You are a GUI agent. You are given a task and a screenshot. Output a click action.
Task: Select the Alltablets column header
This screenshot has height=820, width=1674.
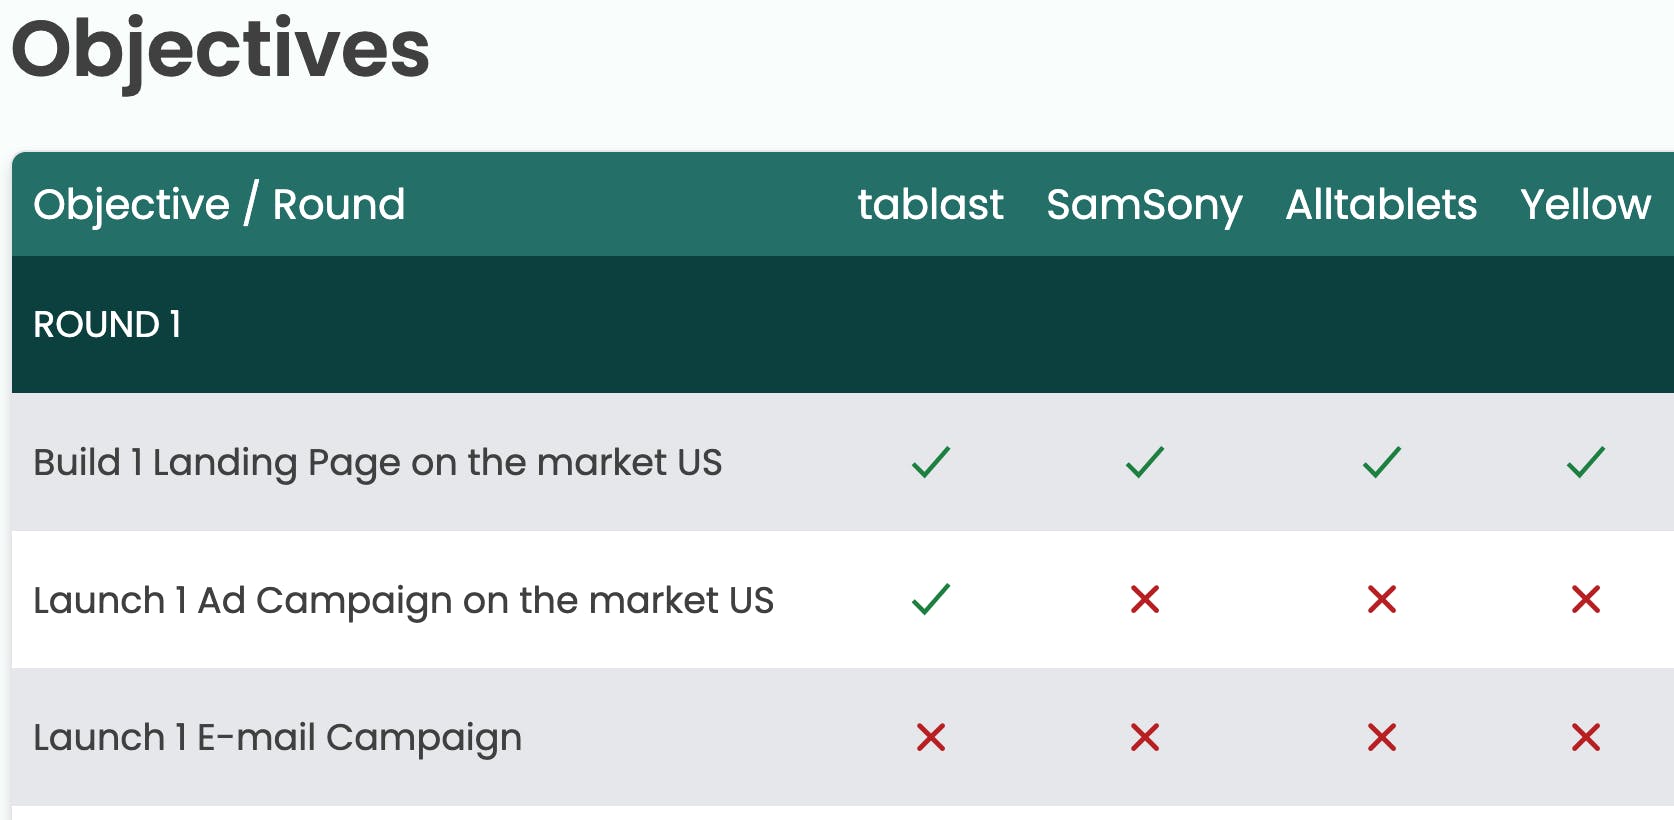(x=1381, y=204)
